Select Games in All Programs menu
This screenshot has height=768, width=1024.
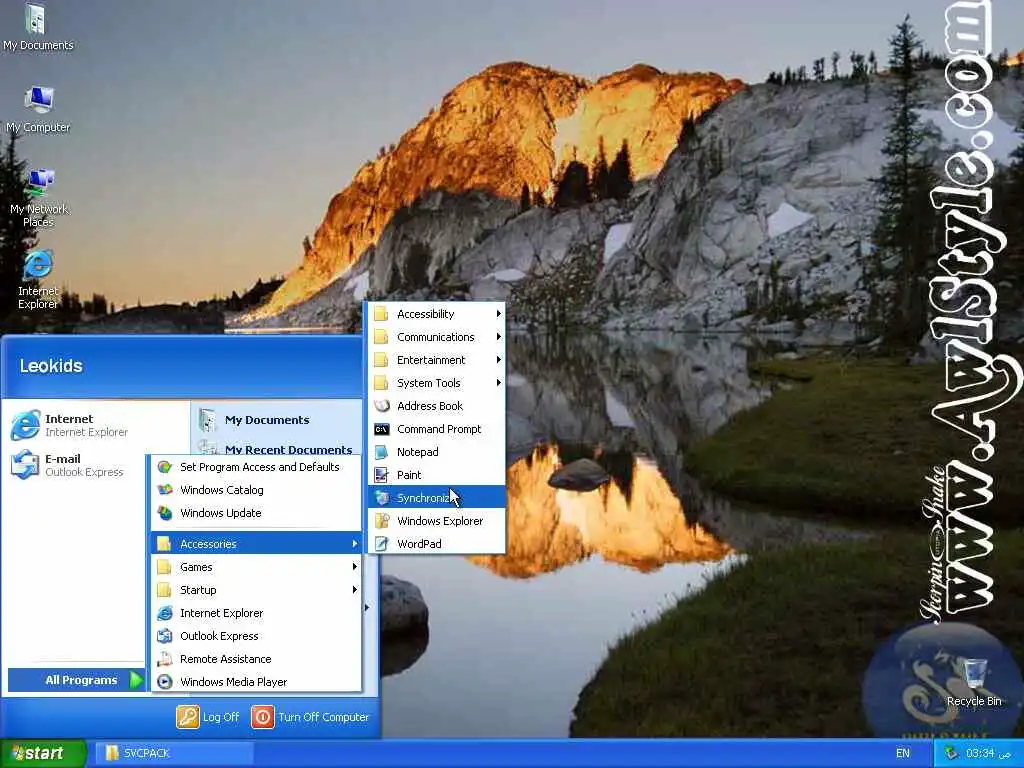click(x=256, y=567)
